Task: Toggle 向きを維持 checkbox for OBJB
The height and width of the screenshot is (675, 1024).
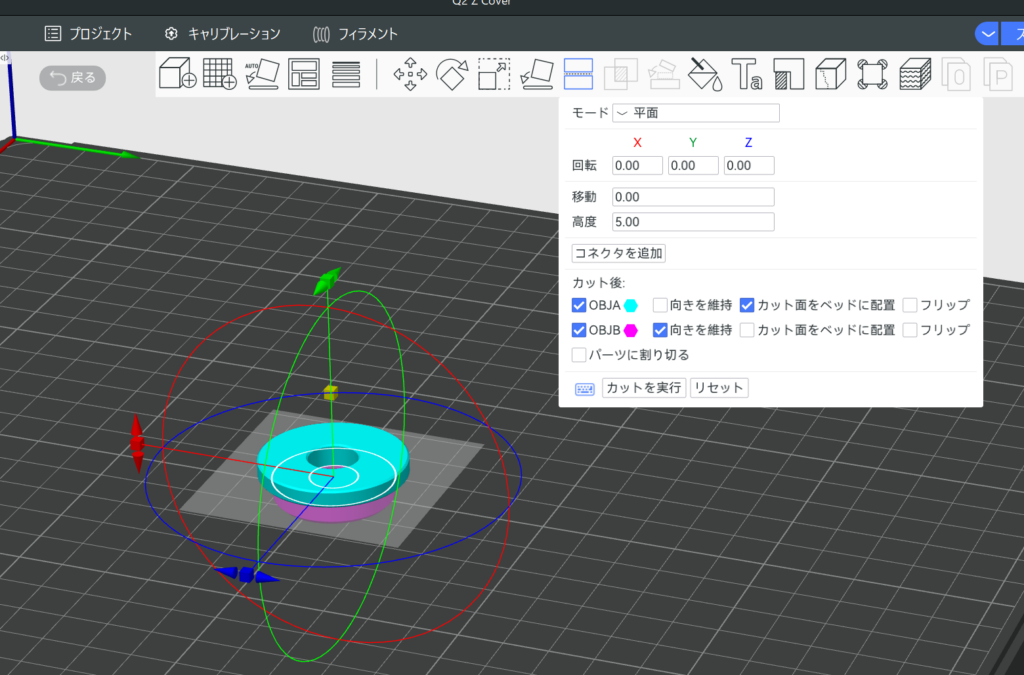Action: [x=660, y=330]
